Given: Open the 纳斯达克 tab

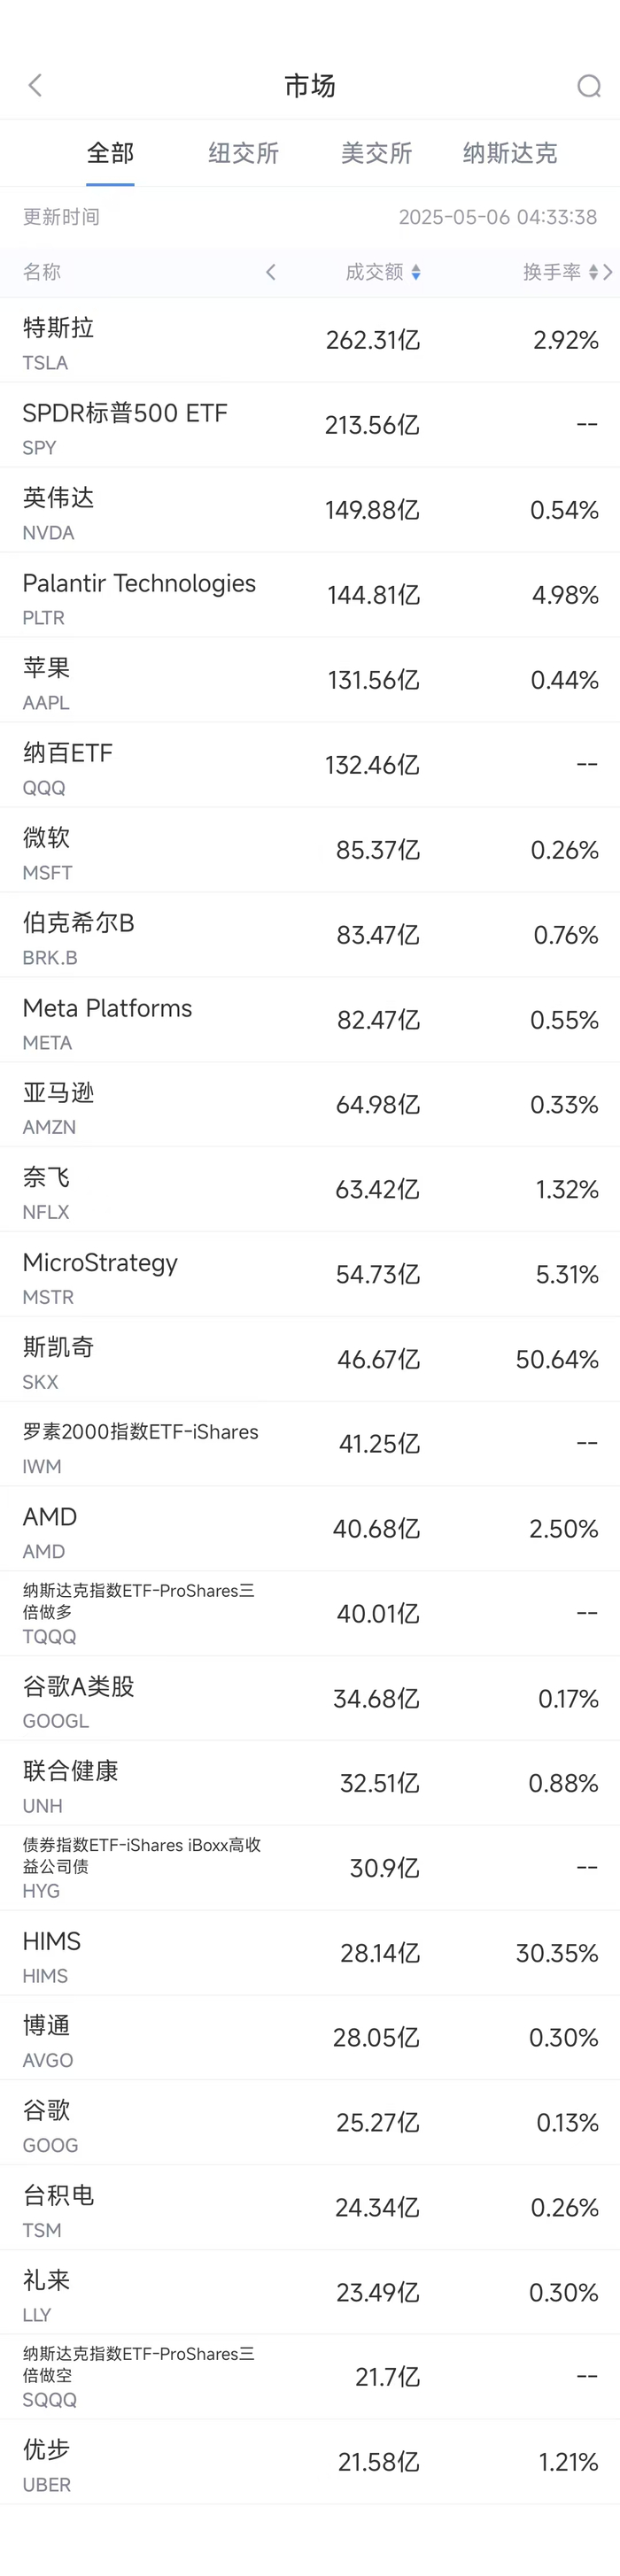Looking at the screenshot, I should (509, 153).
